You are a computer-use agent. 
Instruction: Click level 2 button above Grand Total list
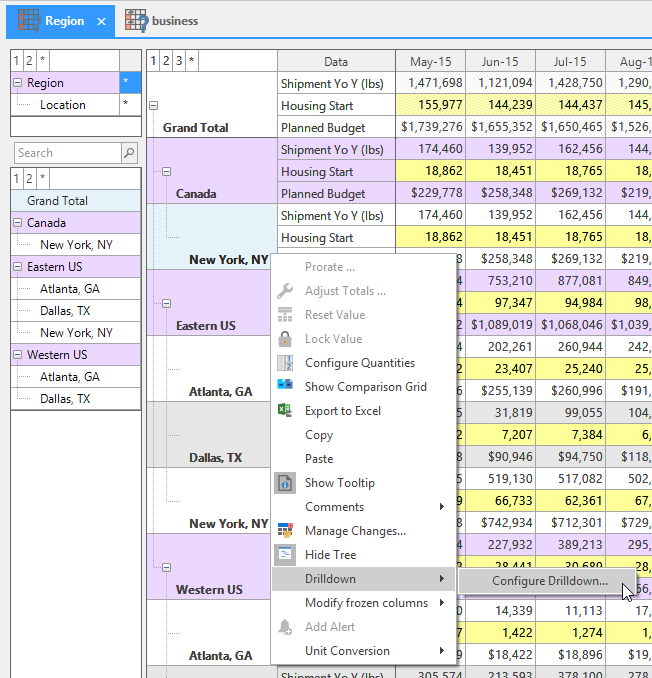29,179
